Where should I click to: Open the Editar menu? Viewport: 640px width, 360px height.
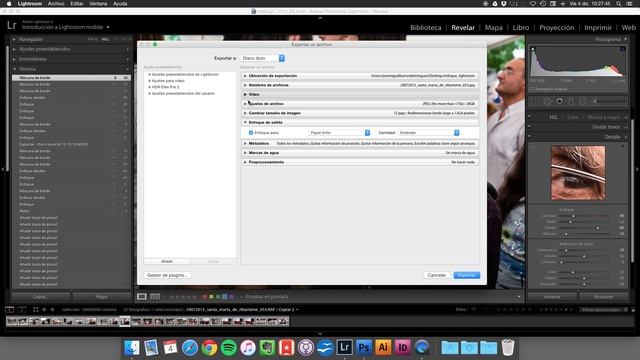[x=77, y=4]
